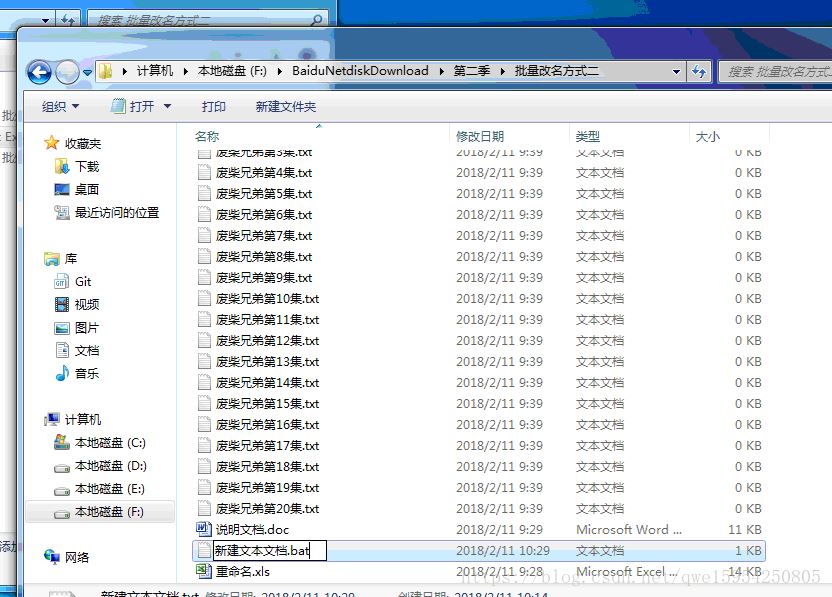Click the folder icon in address bar
This screenshot has height=597, width=832.
tap(106, 71)
